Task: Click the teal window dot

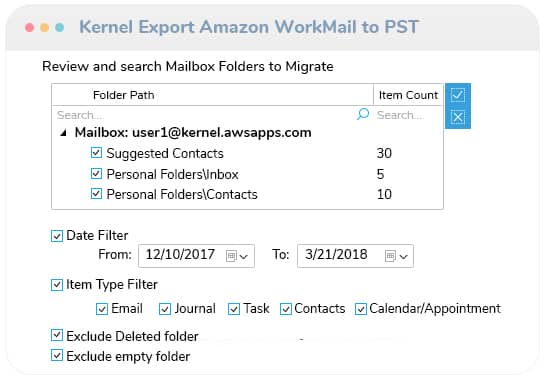Action: 59,27
